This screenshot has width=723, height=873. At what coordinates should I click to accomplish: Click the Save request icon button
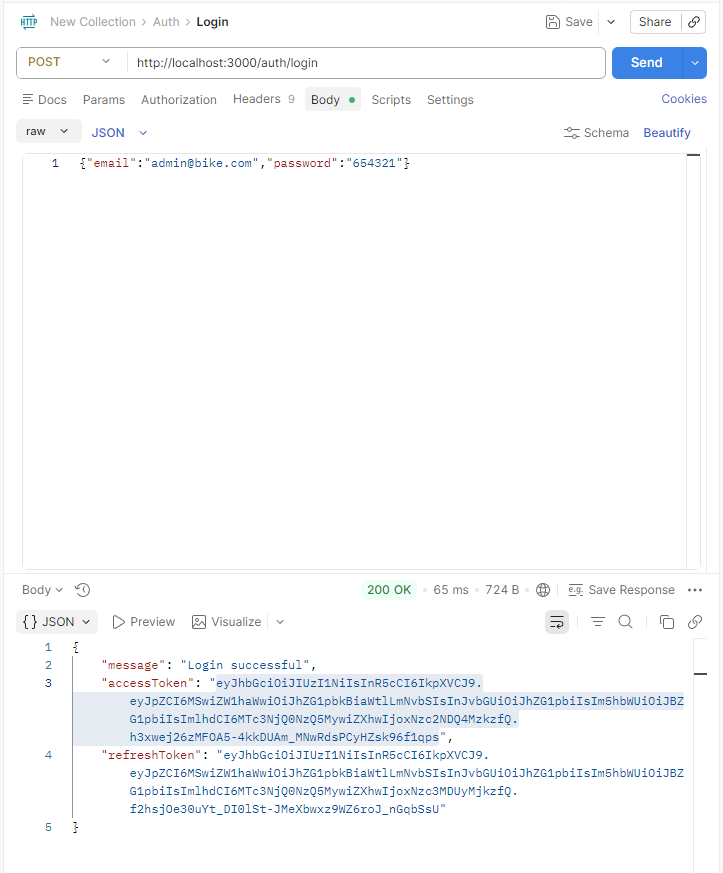point(569,22)
